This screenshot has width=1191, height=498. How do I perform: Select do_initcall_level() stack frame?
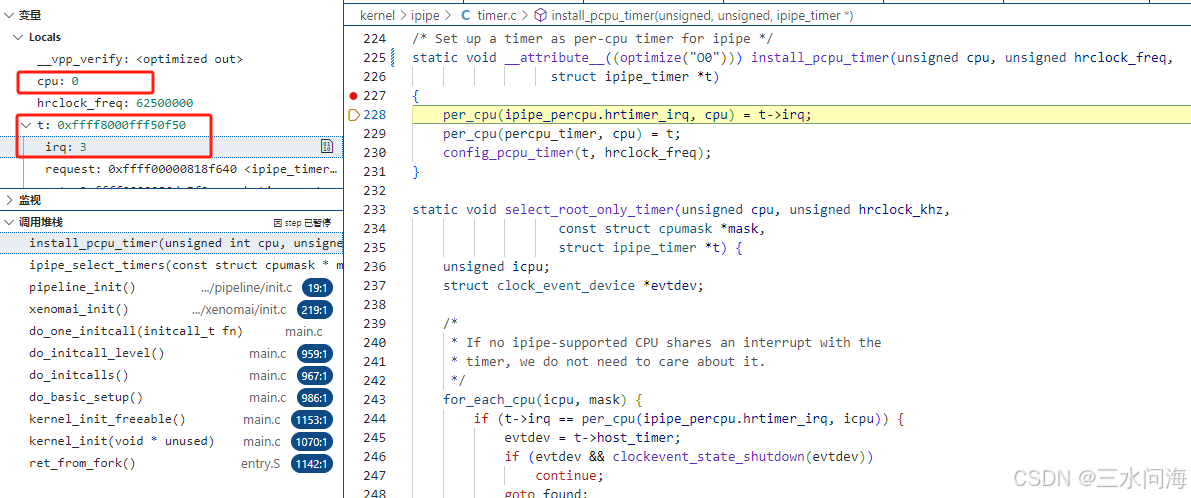click(x=172, y=353)
